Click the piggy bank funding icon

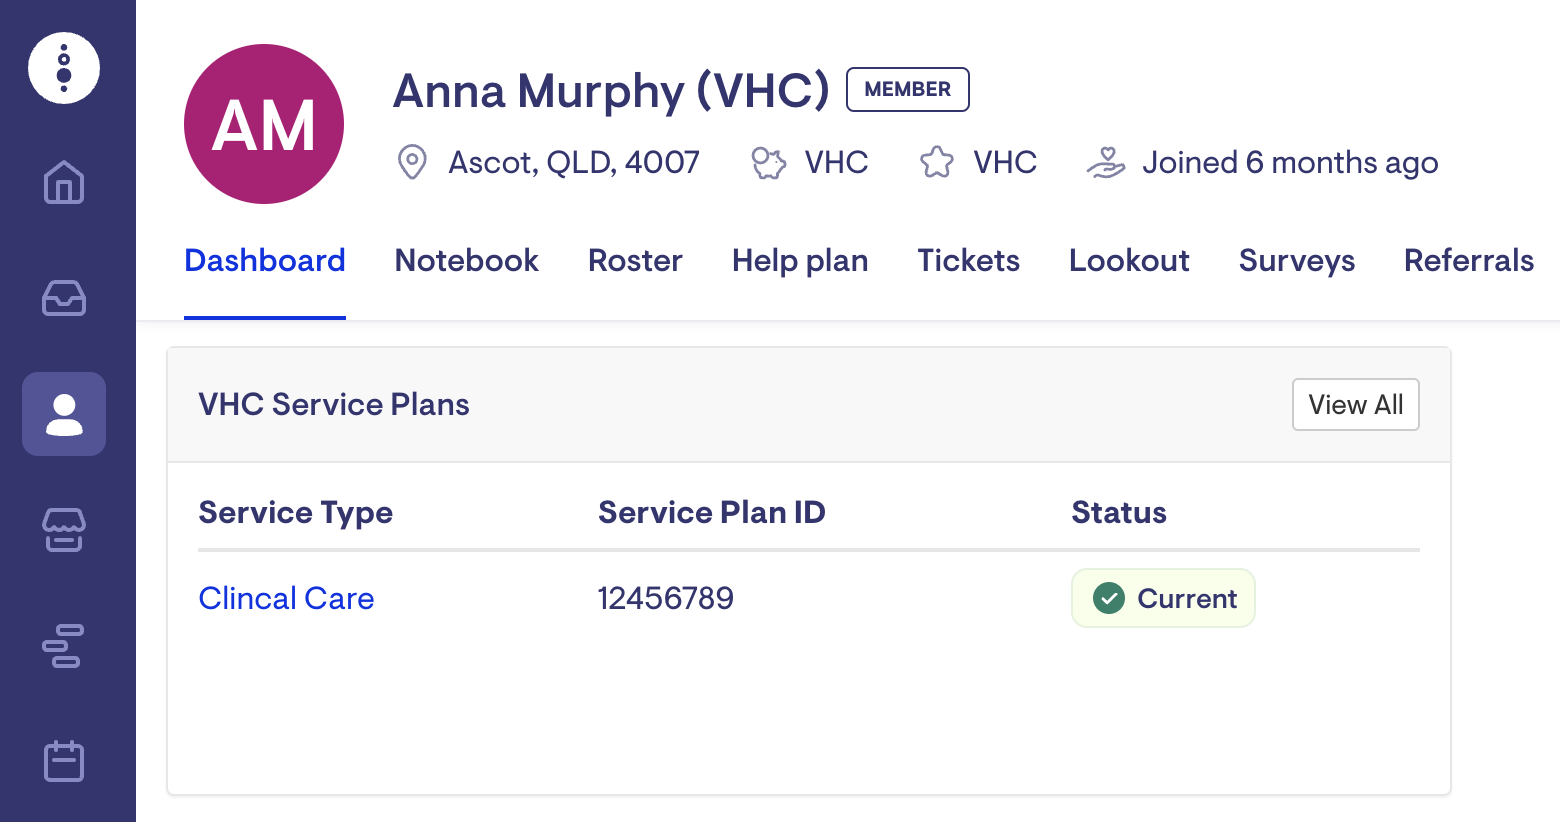pyautogui.click(x=768, y=162)
